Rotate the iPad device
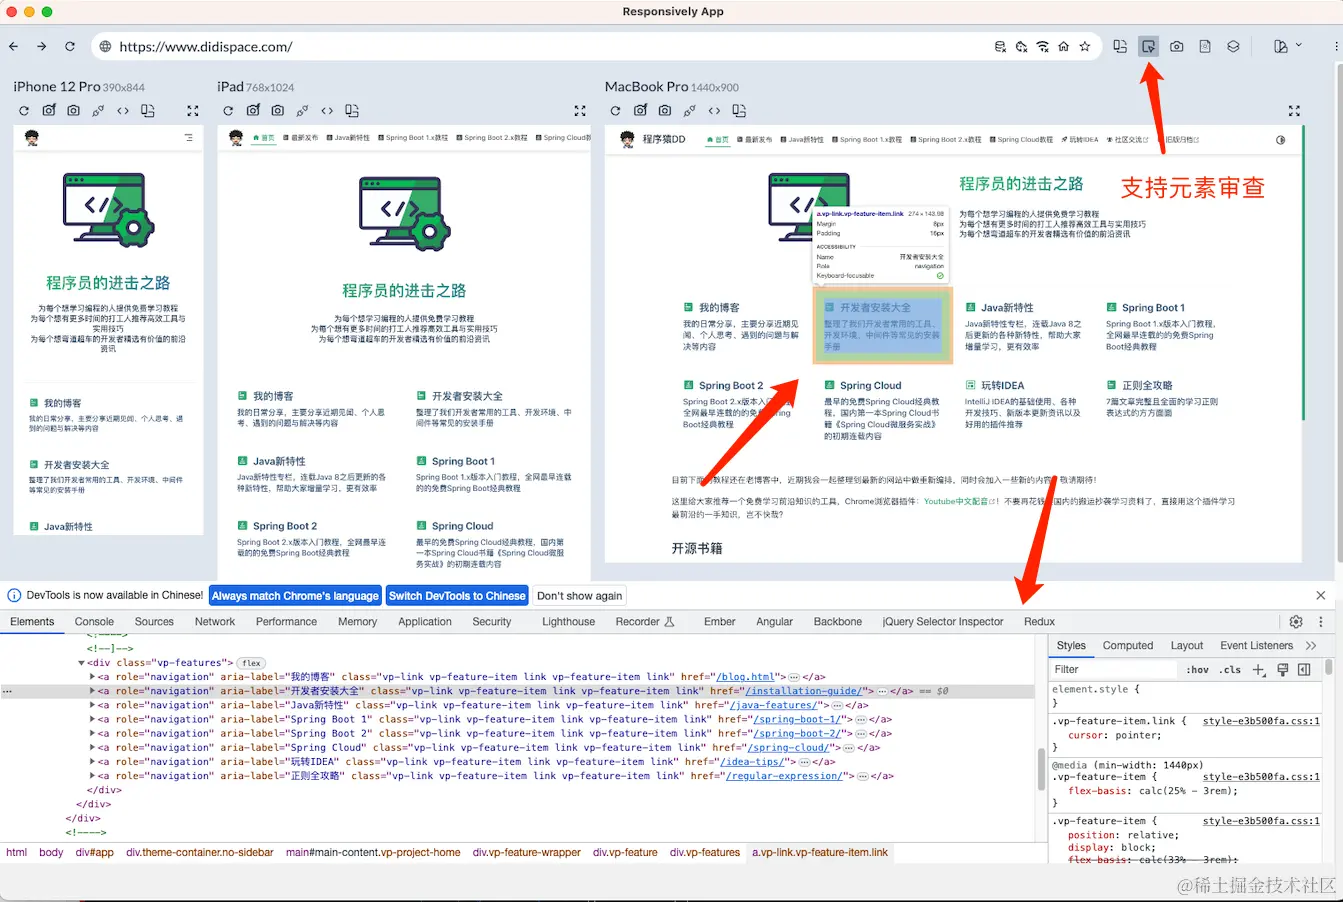Image resolution: width=1343 pixels, height=902 pixels. [352, 111]
